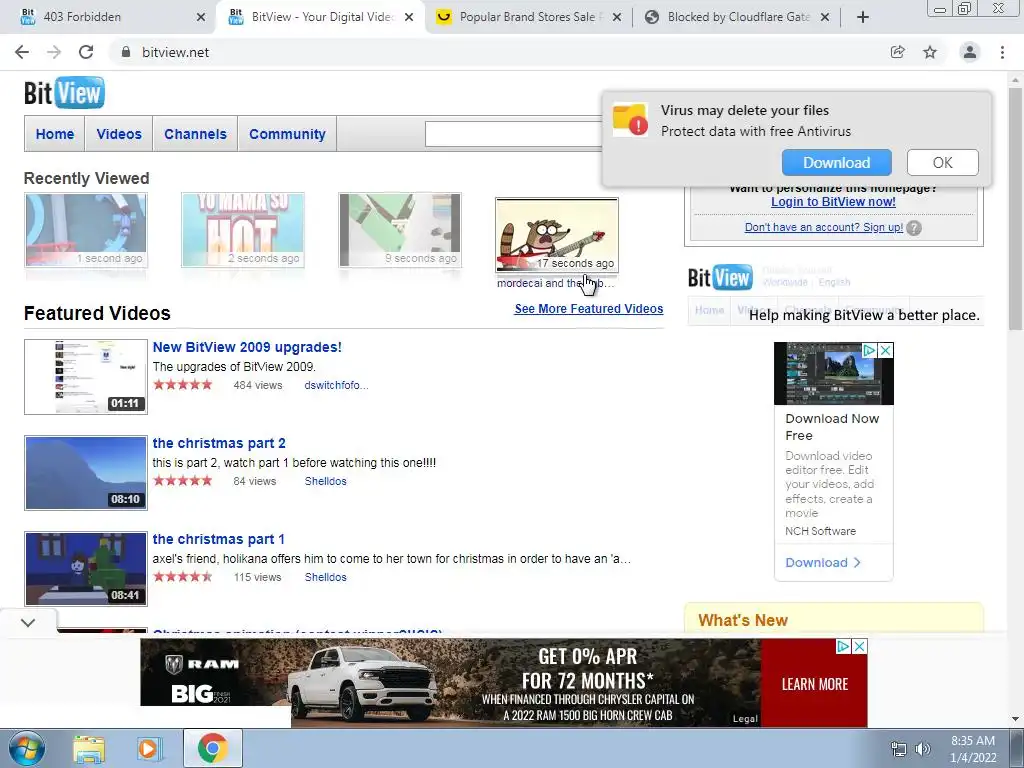Click the AdChoices icon on RAM banner

click(x=844, y=647)
